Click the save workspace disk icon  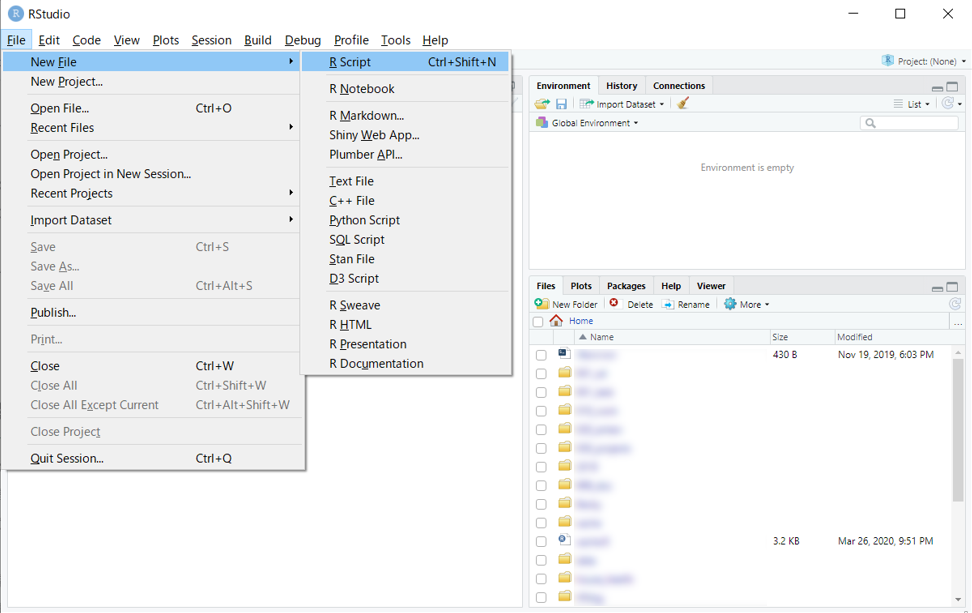[x=561, y=104]
